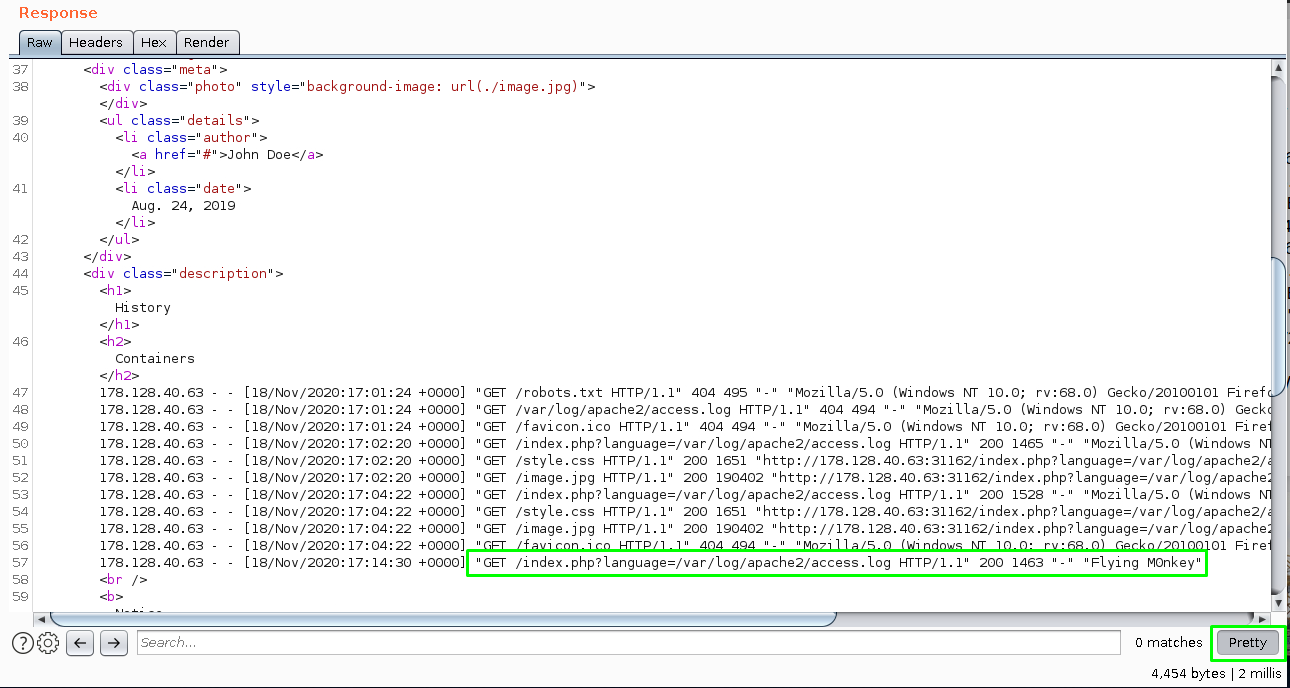Viewport: 1290px width, 688px height.
Task: Open the Render tab
Action: pos(207,43)
